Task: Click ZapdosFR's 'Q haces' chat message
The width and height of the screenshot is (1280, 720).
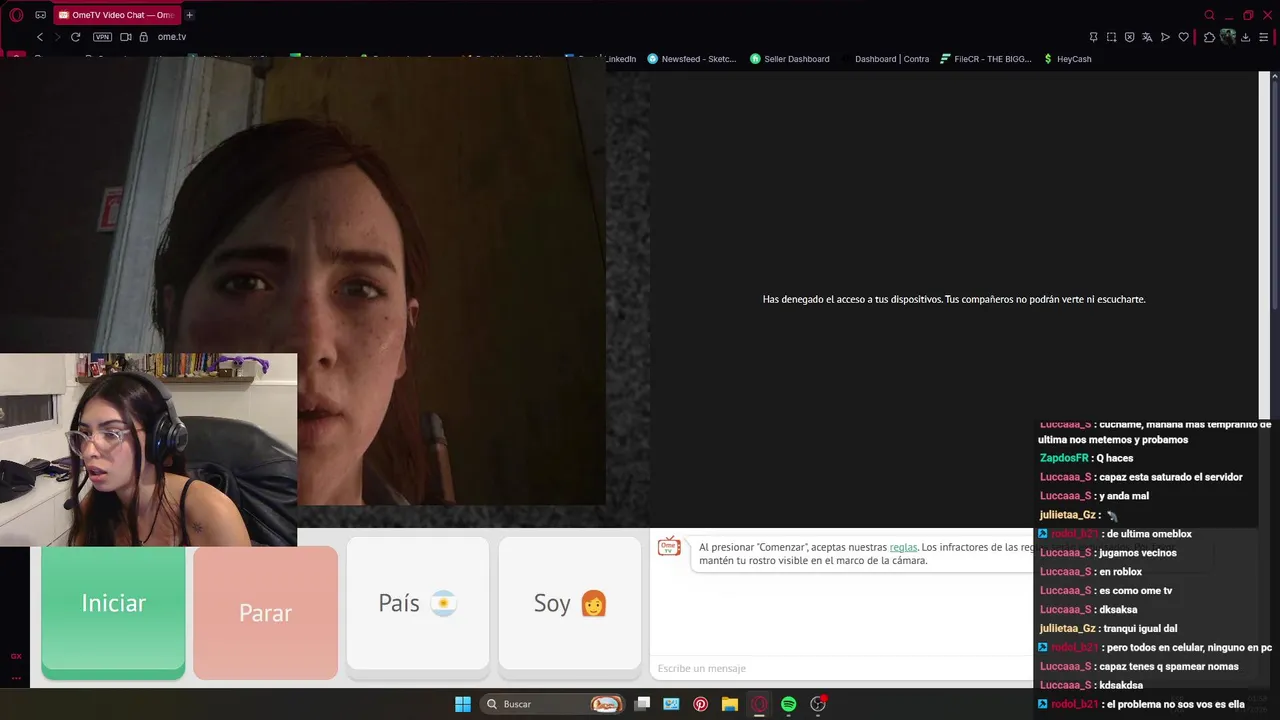Action: 1086,458
